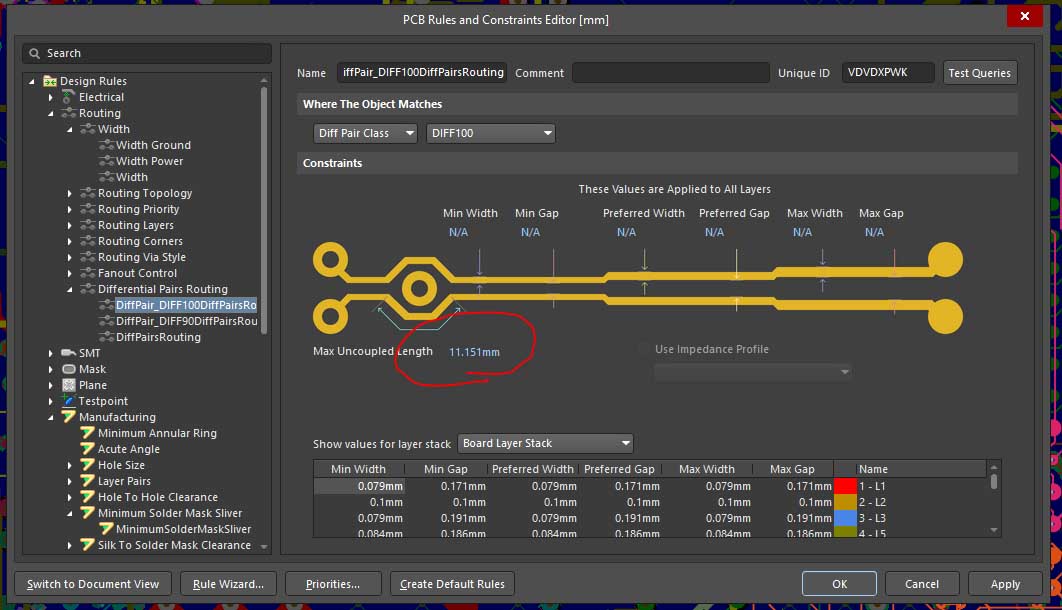Expand the Routing Topology tree node
The image size is (1062, 610).
[70, 193]
